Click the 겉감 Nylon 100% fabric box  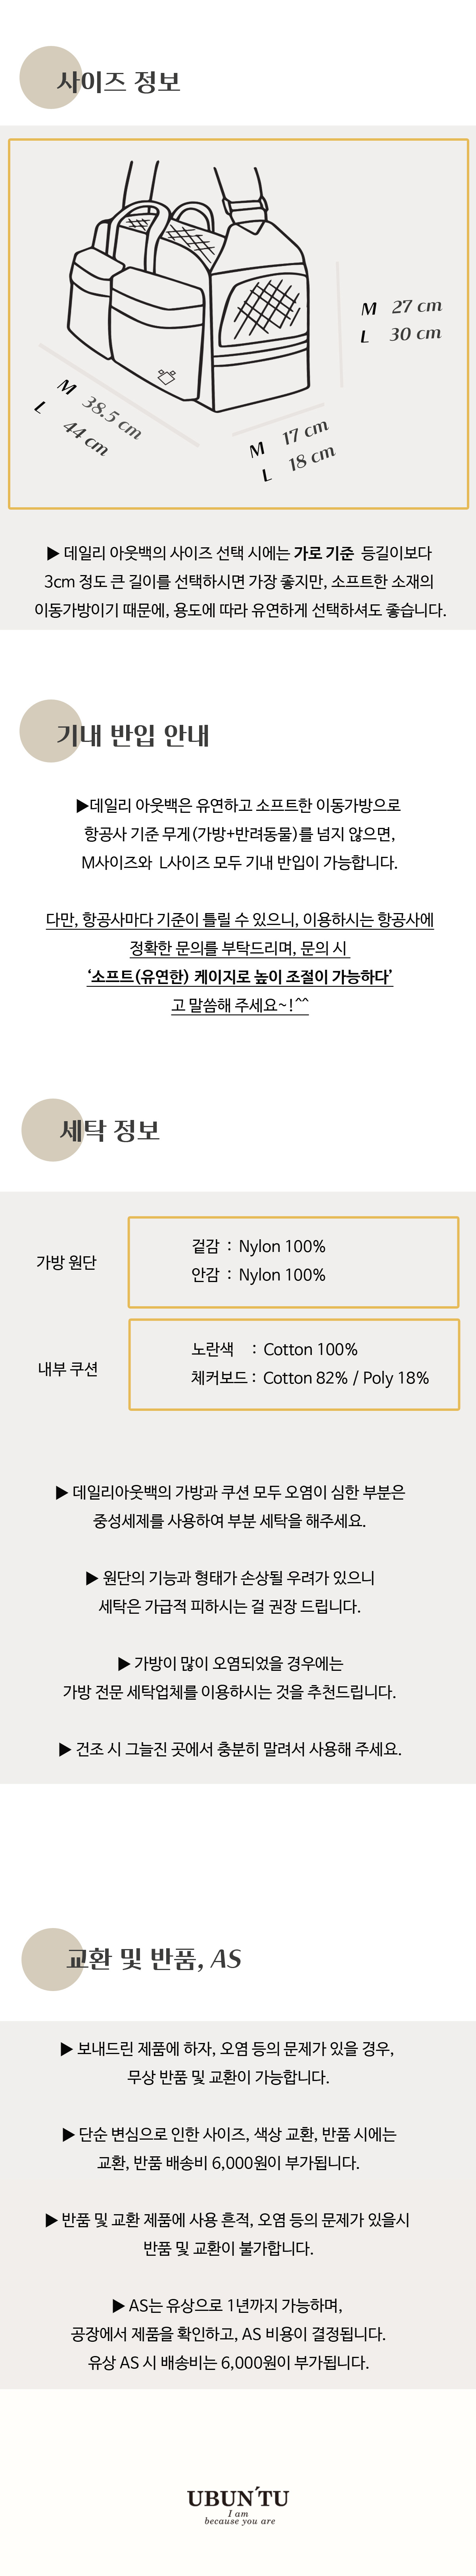(x=293, y=1261)
